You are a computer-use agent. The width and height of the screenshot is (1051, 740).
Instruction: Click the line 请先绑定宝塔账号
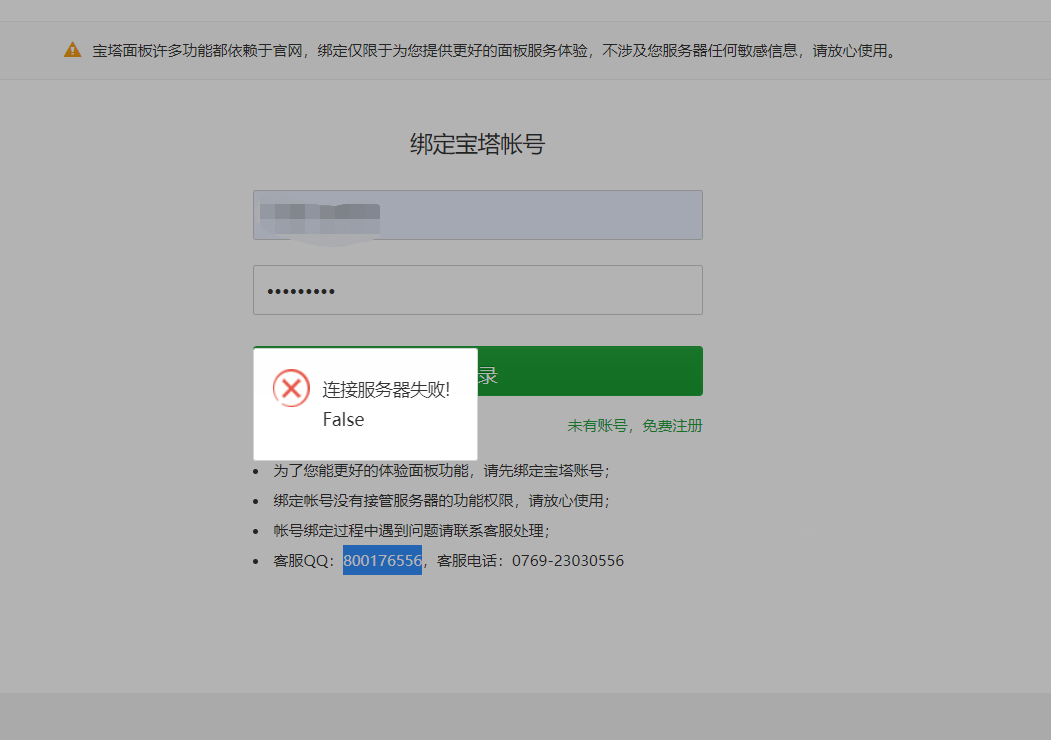point(441,471)
